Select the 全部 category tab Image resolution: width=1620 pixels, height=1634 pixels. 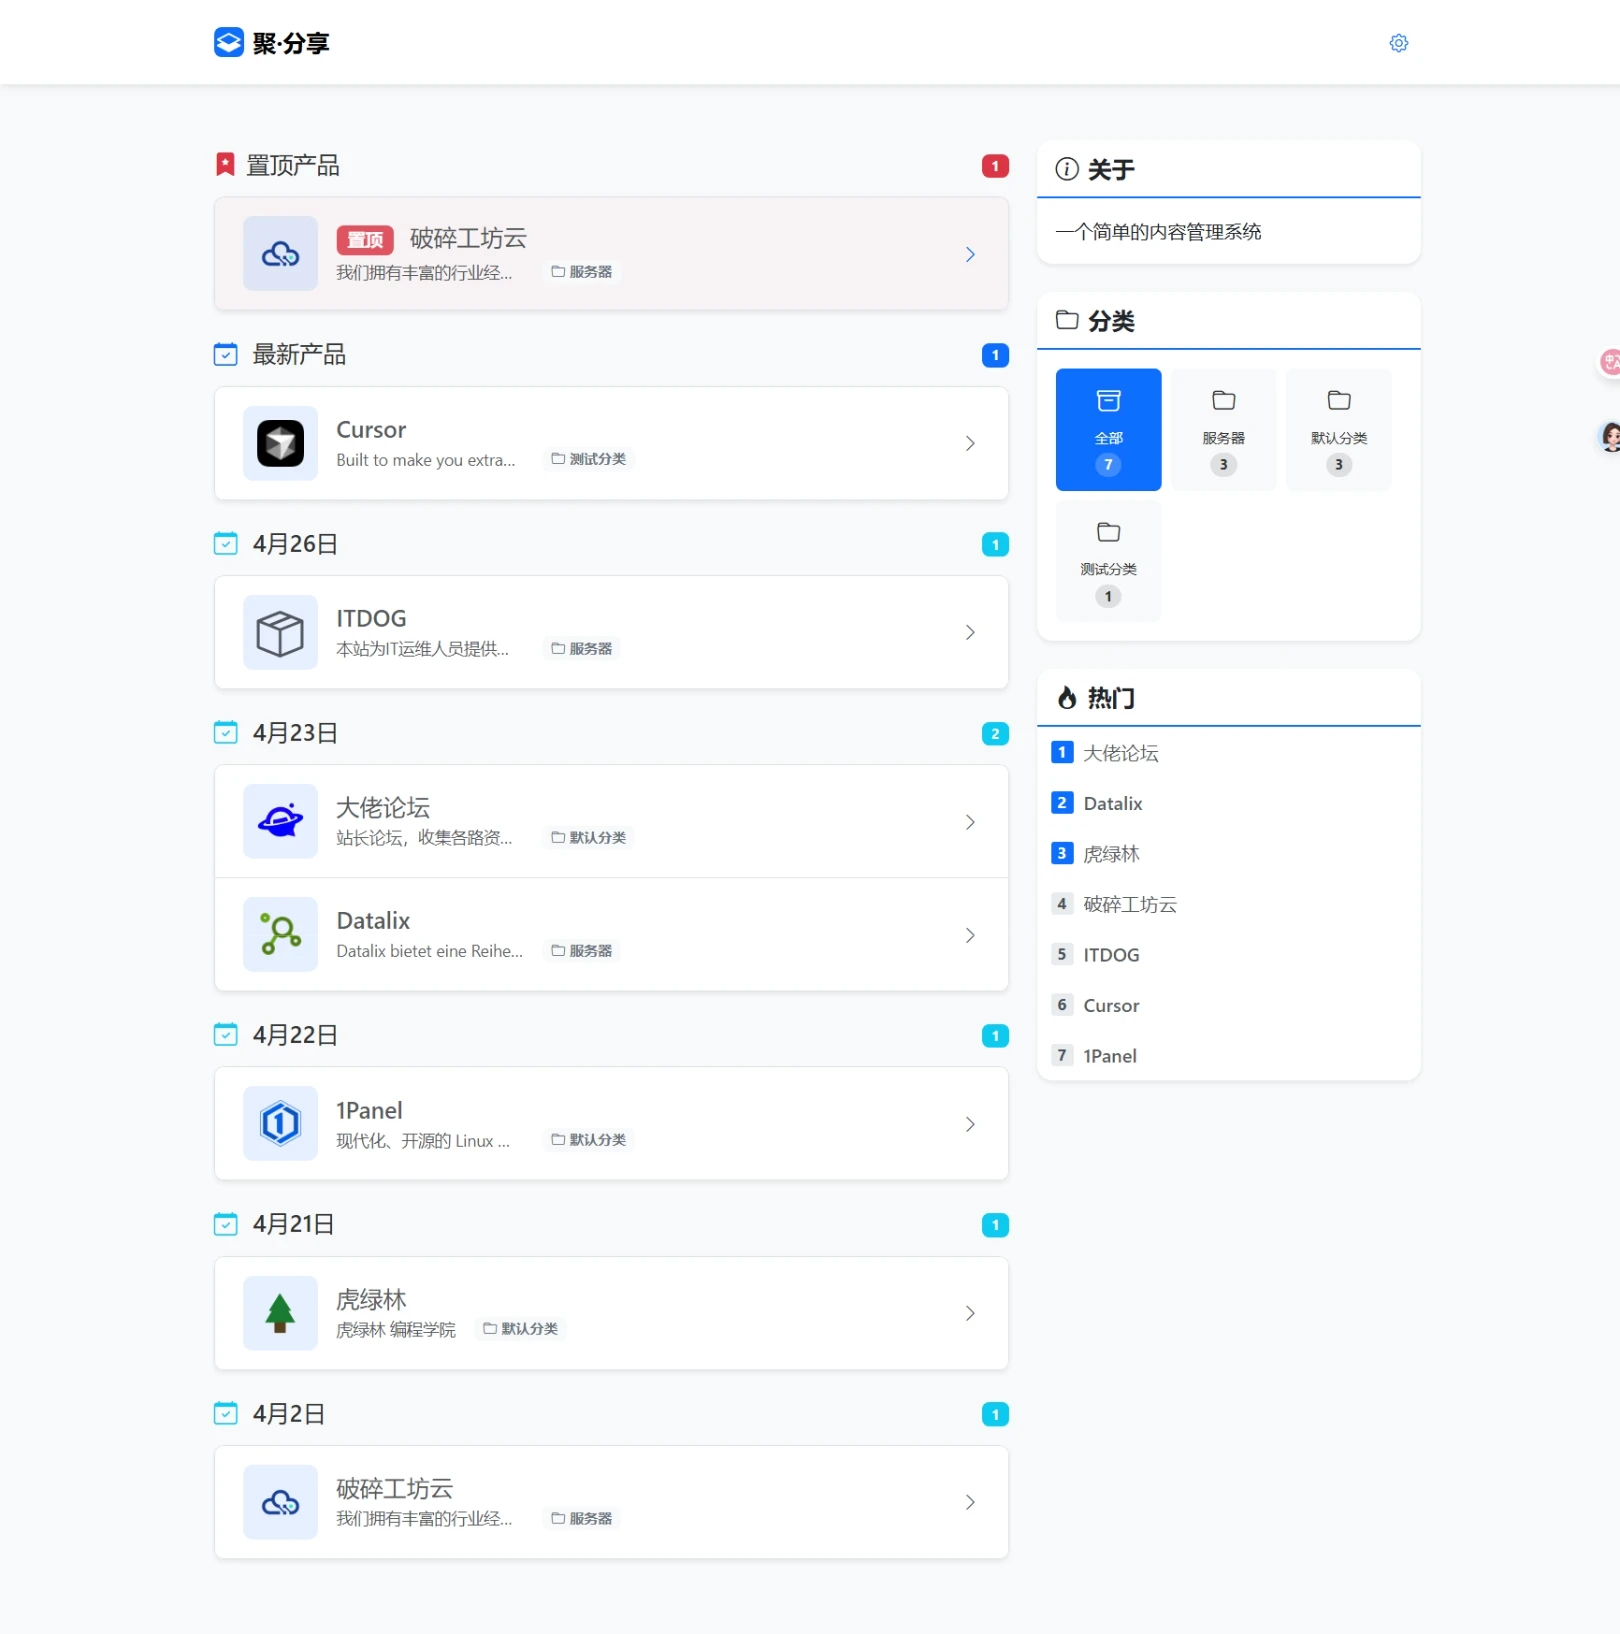[1108, 430]
